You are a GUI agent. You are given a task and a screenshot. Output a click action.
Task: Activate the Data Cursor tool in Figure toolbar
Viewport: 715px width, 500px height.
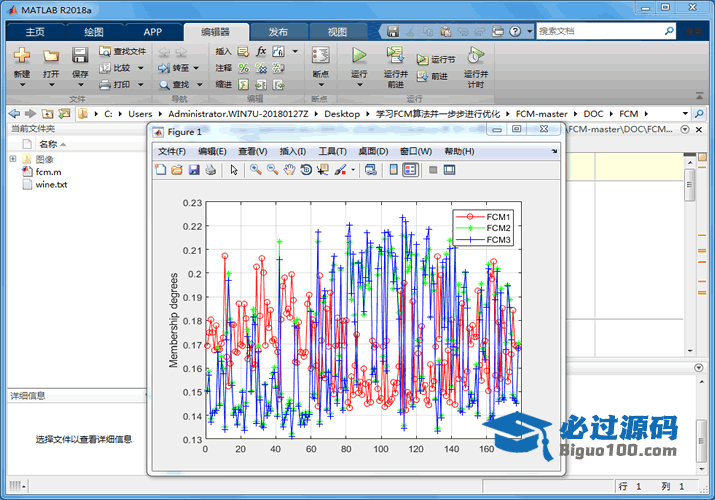pyautogui.click(x=322, y=170)
